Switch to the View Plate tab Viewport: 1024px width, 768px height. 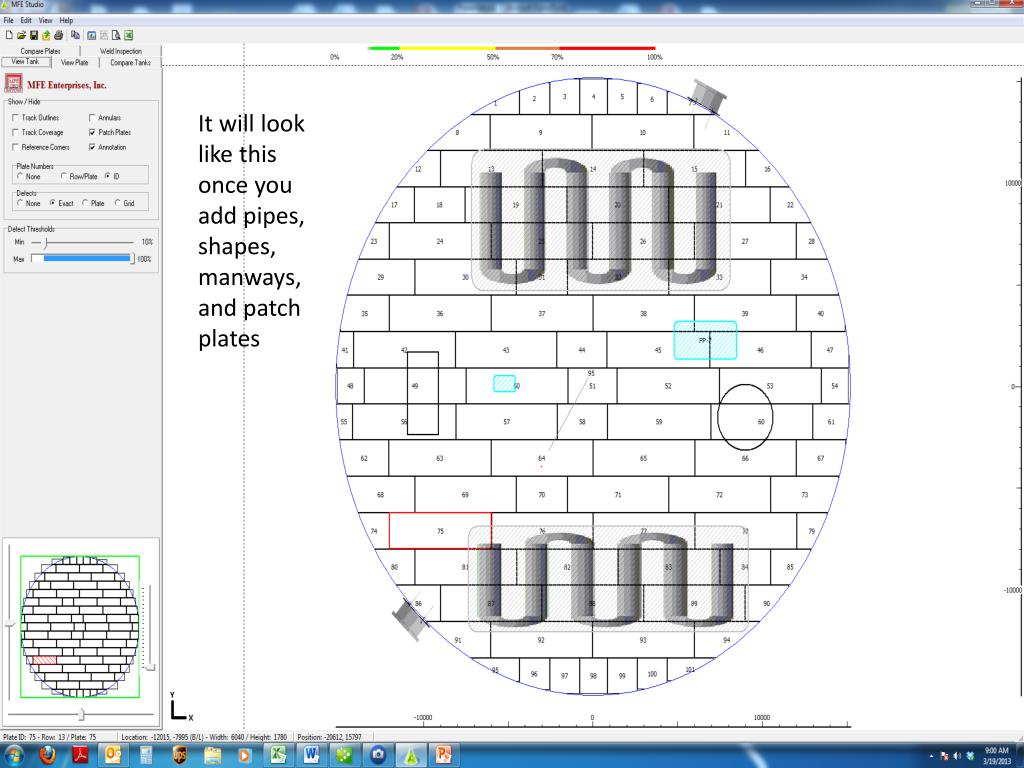(x=74, y=62)
